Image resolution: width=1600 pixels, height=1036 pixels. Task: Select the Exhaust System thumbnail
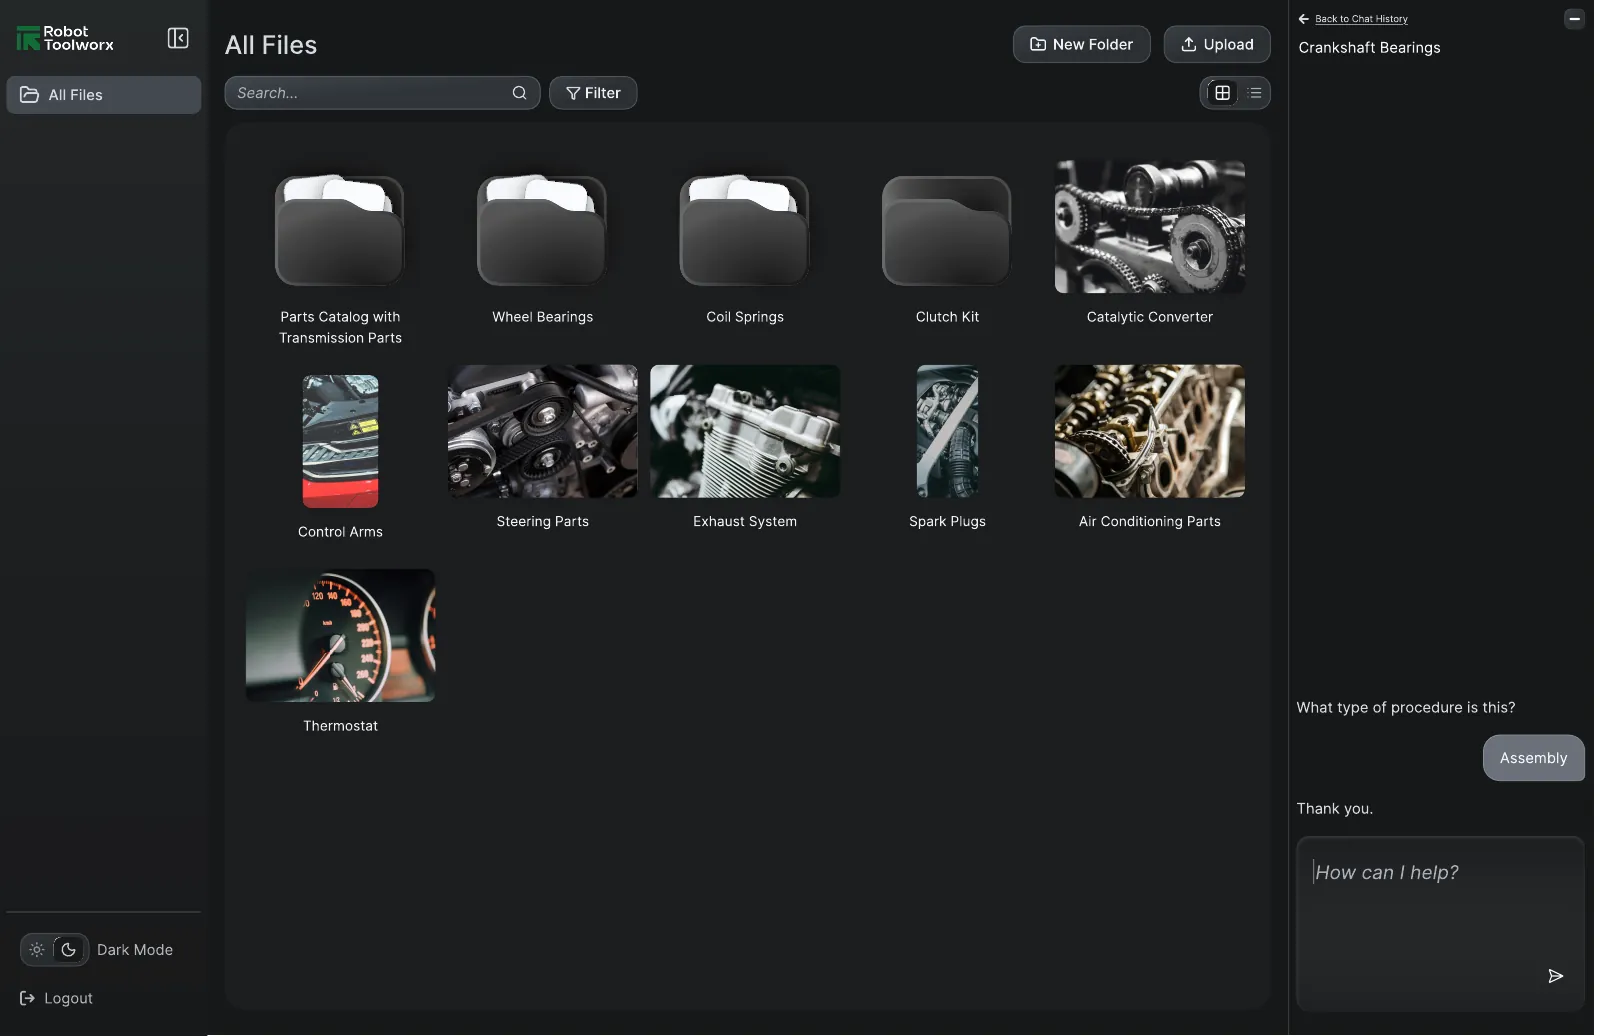[745, 431]
